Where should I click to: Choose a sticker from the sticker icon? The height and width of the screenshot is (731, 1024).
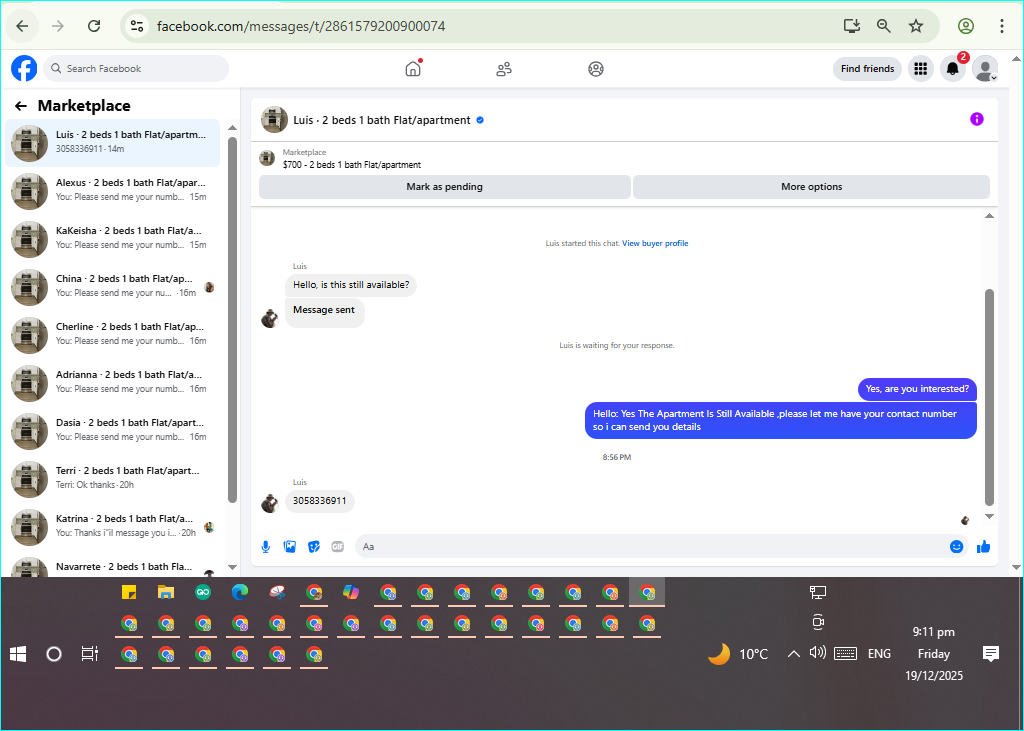pyautogui.click(x=314, y=547)
